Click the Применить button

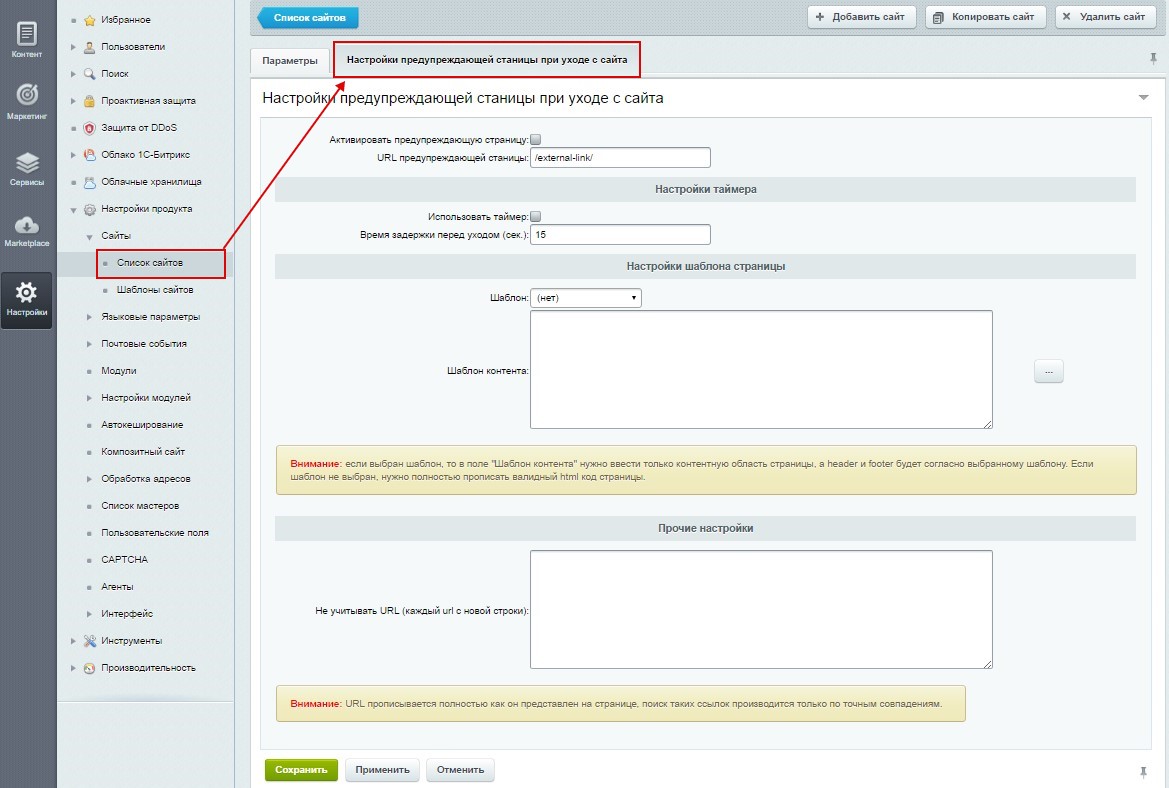[x=382, y=769]
